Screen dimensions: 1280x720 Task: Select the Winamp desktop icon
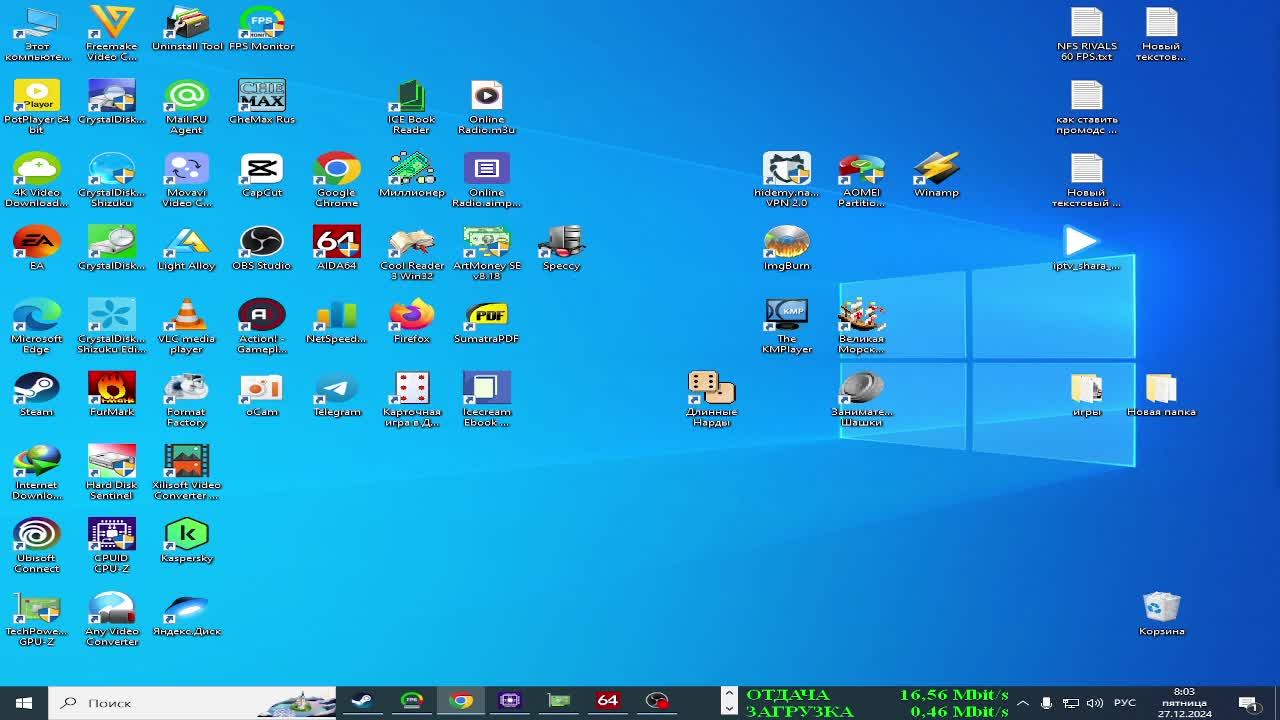(x=937, y=175)
